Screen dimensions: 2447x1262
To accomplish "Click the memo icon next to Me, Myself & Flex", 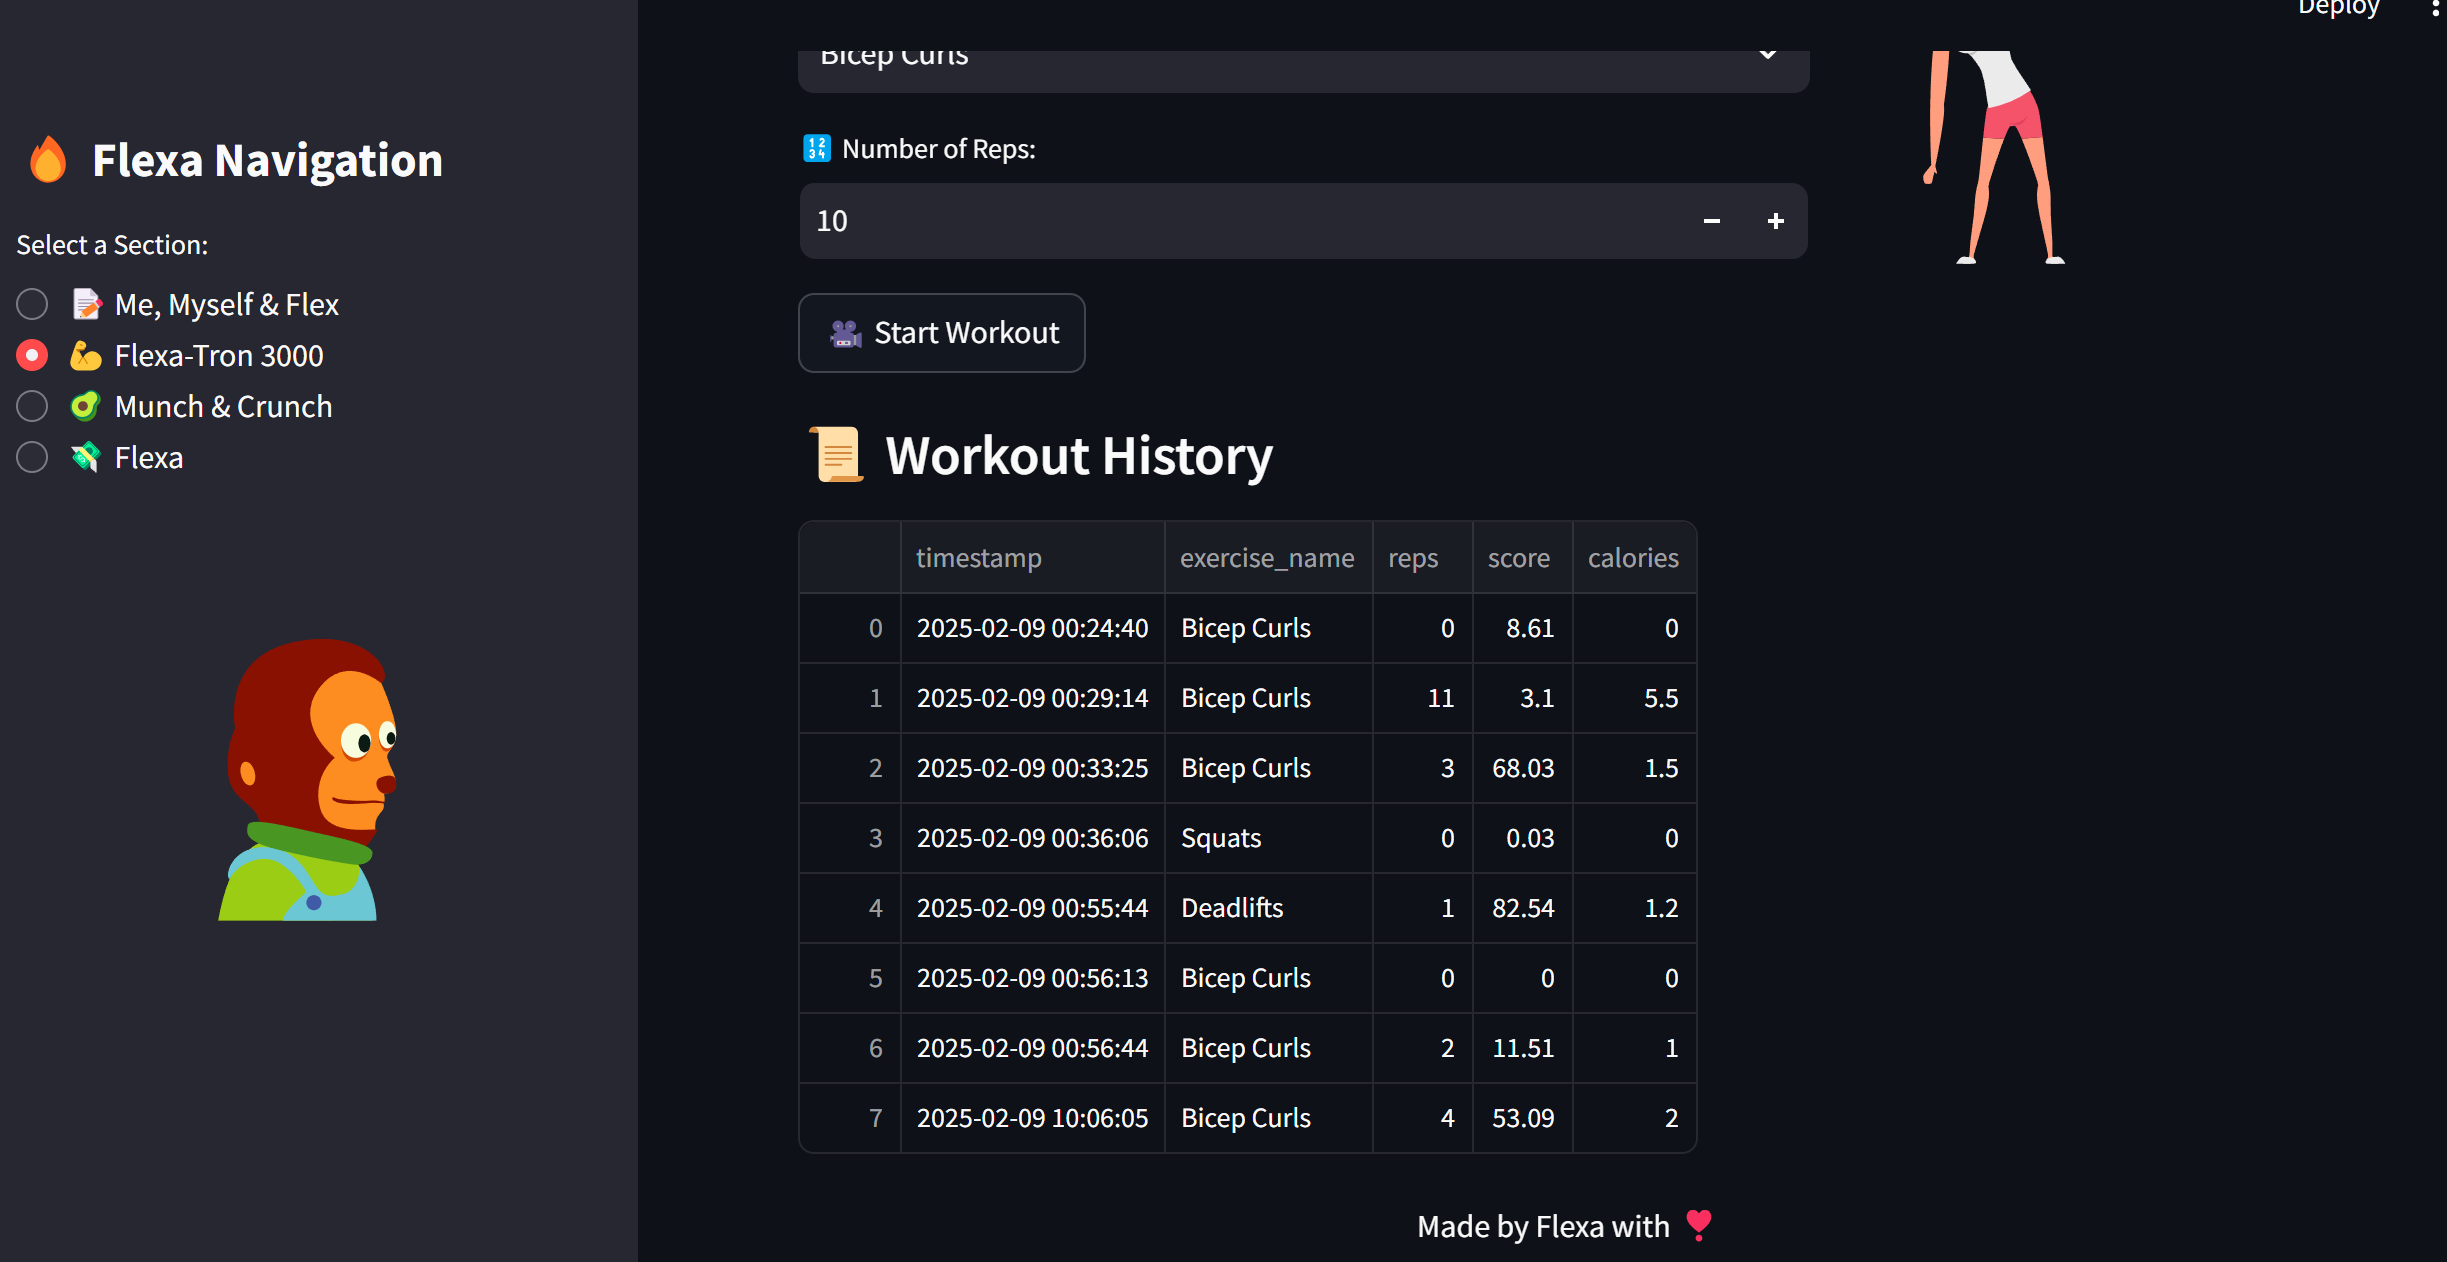I will [x=87, y=304].
